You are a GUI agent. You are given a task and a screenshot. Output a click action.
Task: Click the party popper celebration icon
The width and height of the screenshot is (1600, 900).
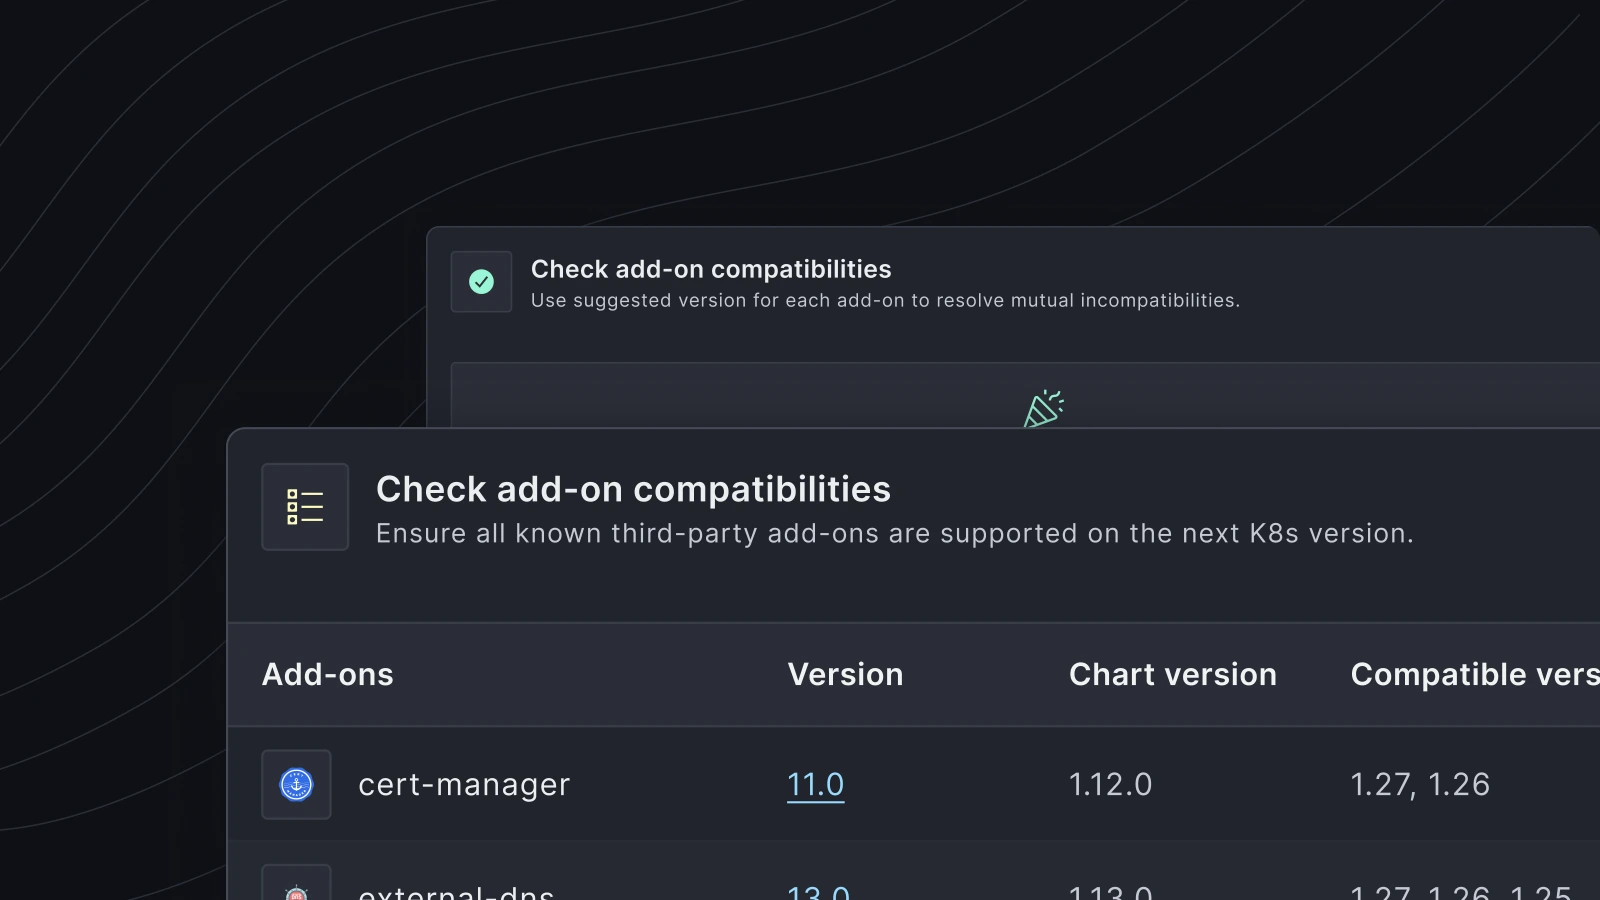(1043, 409)
